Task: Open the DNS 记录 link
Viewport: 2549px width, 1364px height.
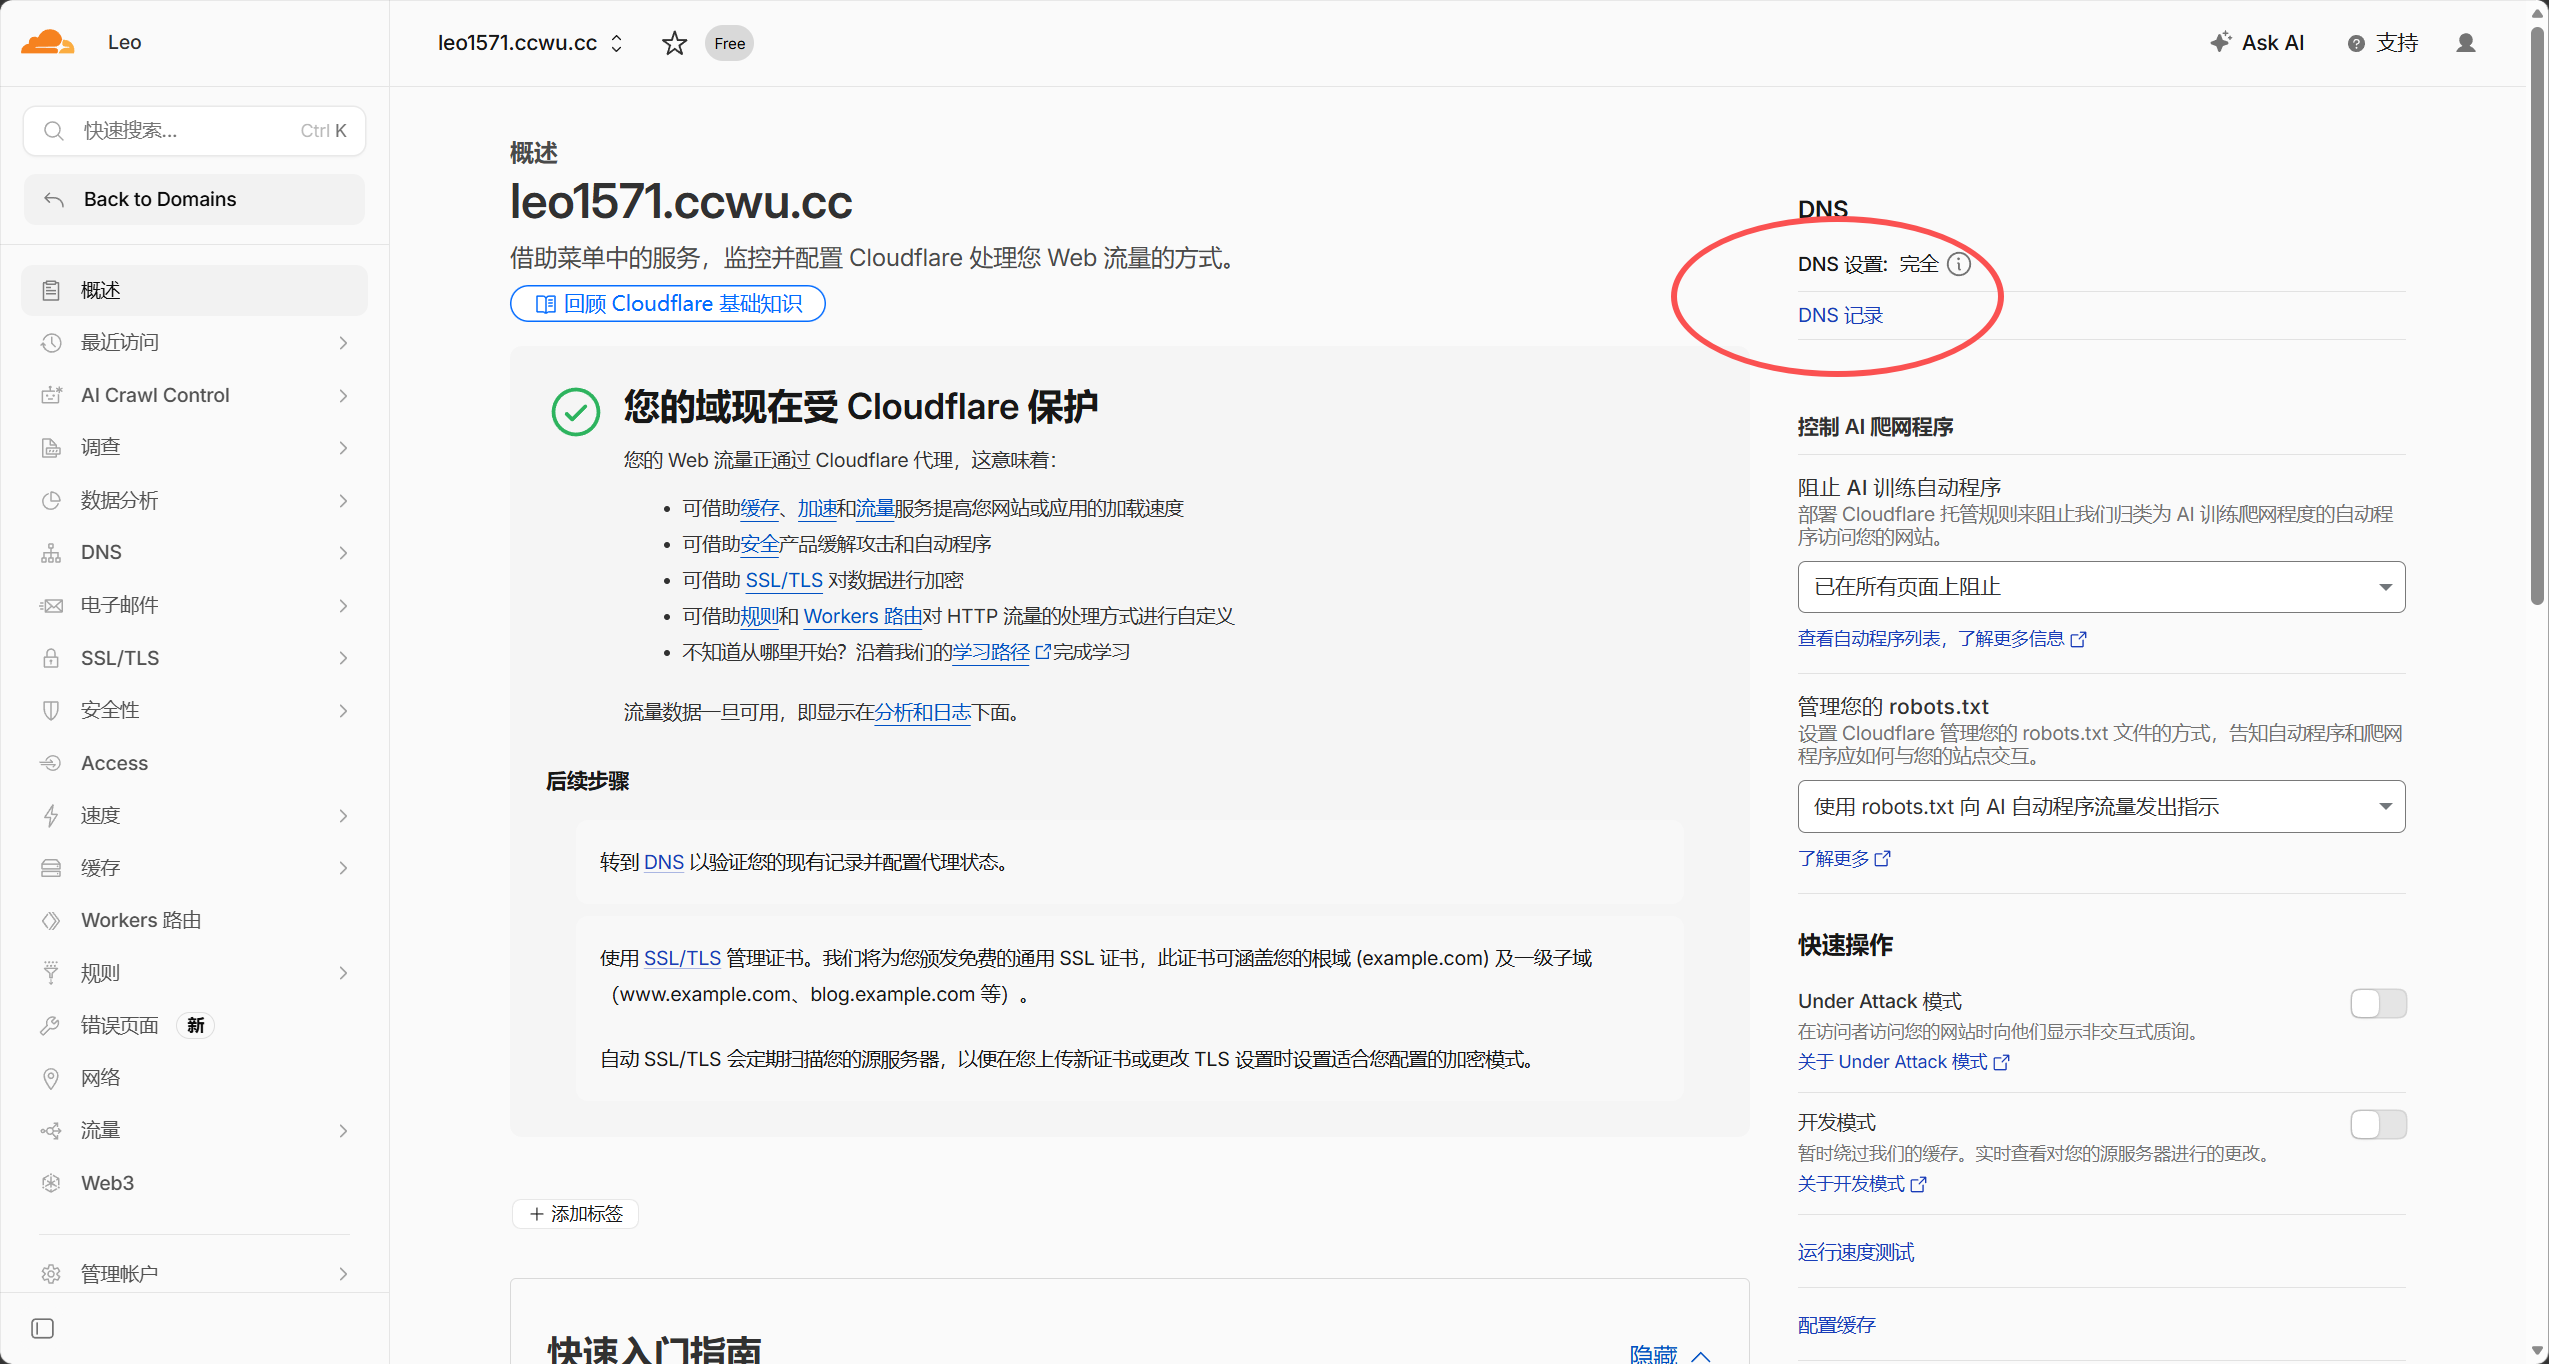Action: tap(1840, 315)
